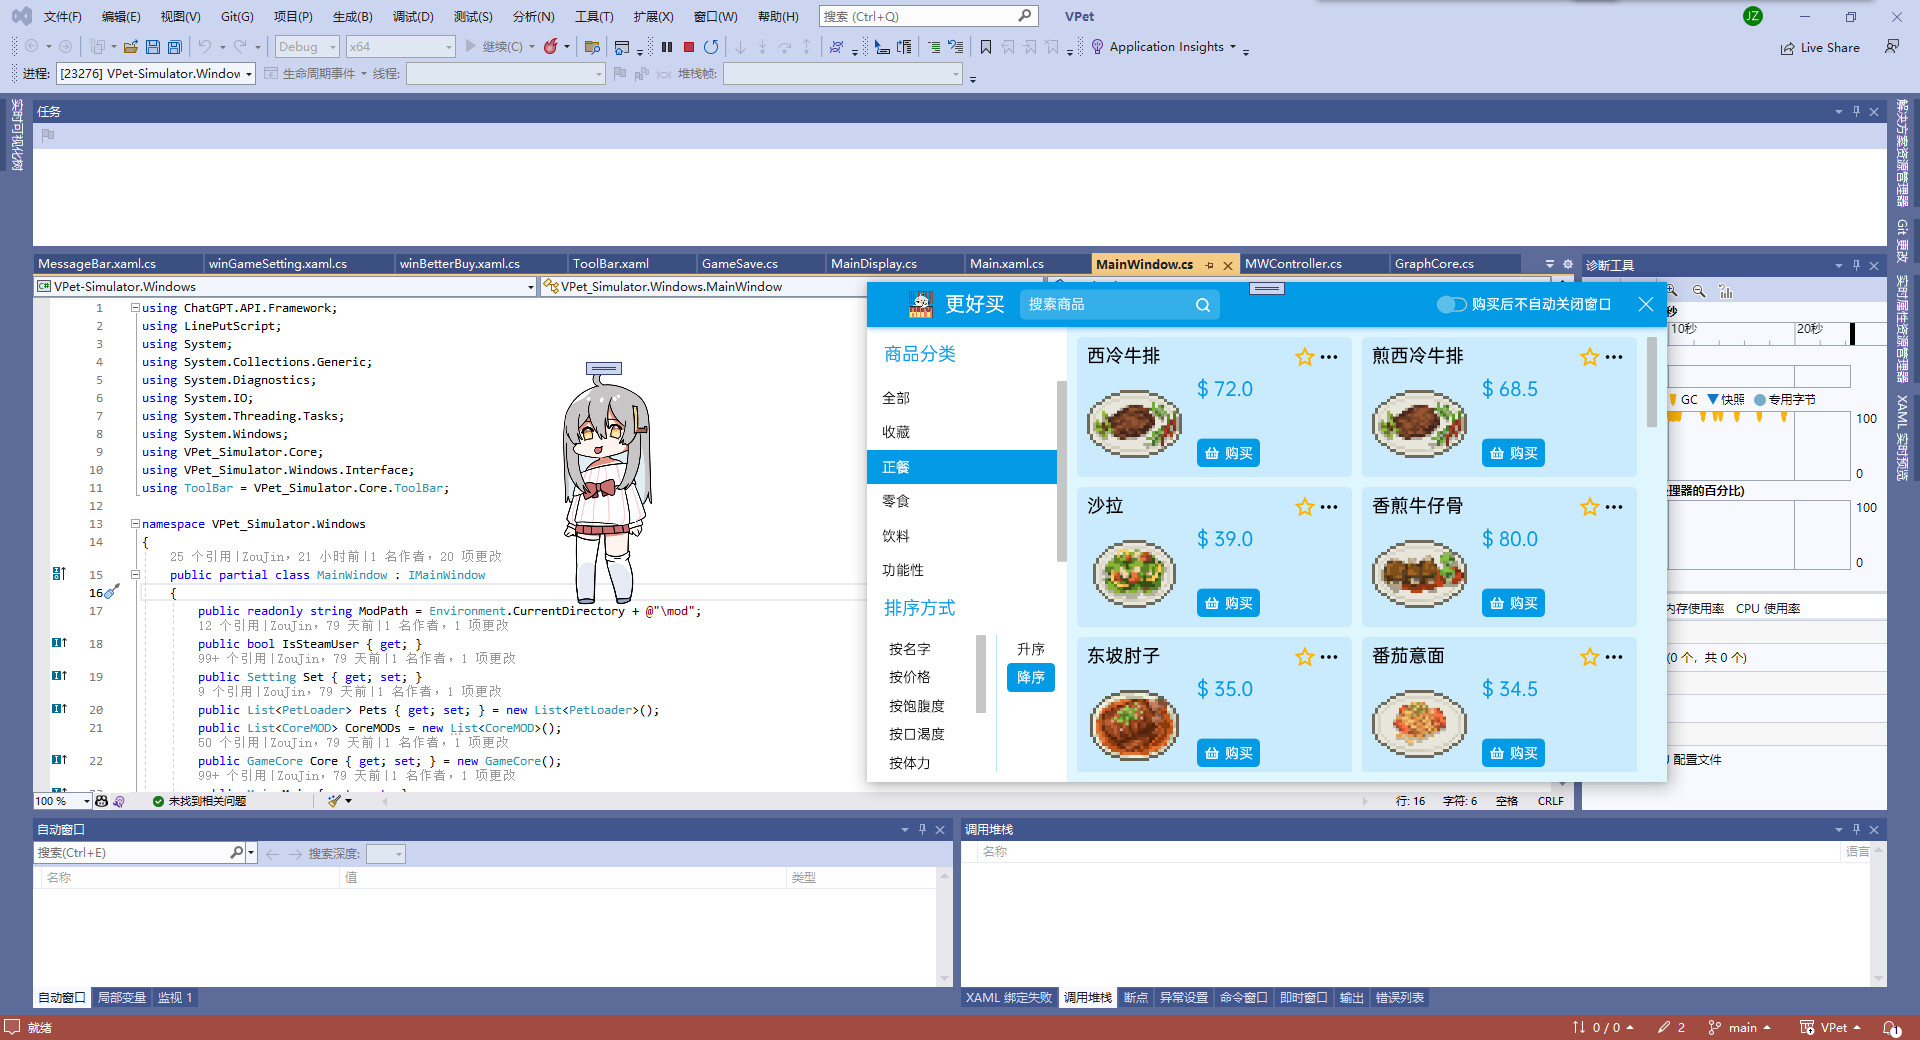Click the Bookmark toggle icon in toolbar
This screenshot has width=1920, height=1040.
(986, 47)
